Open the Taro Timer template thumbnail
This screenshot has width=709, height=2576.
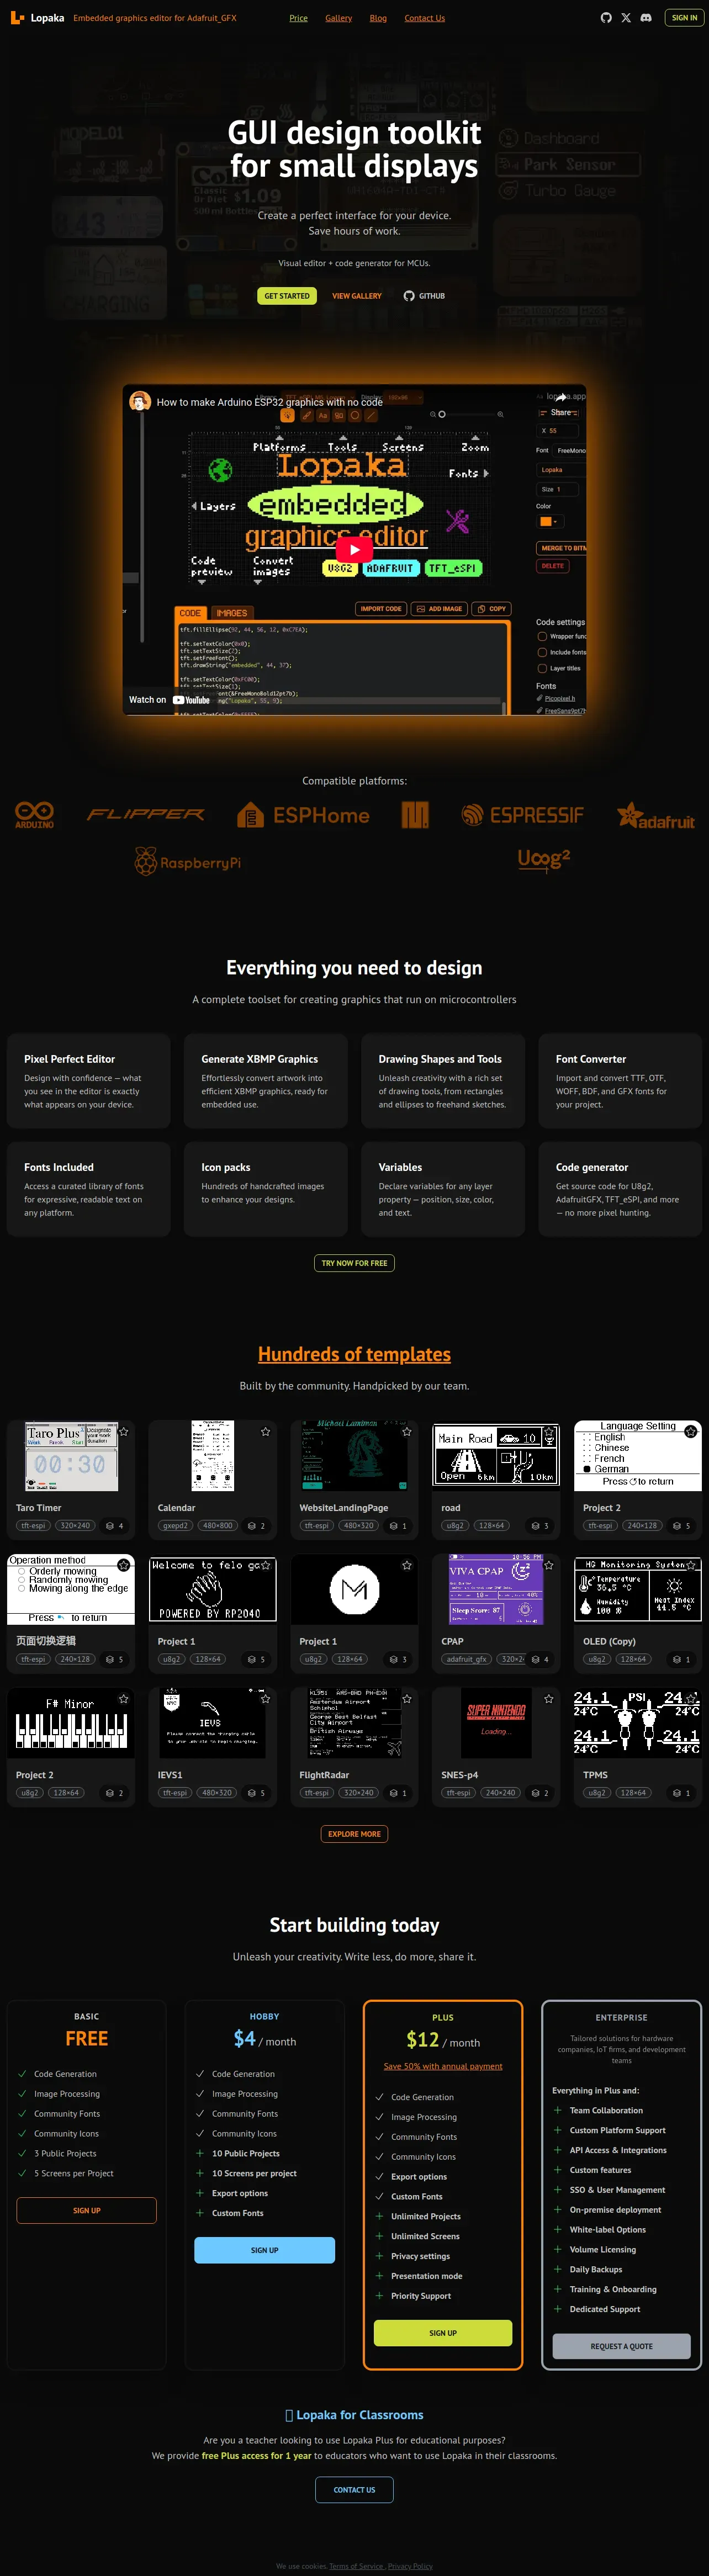(71, 1456)
